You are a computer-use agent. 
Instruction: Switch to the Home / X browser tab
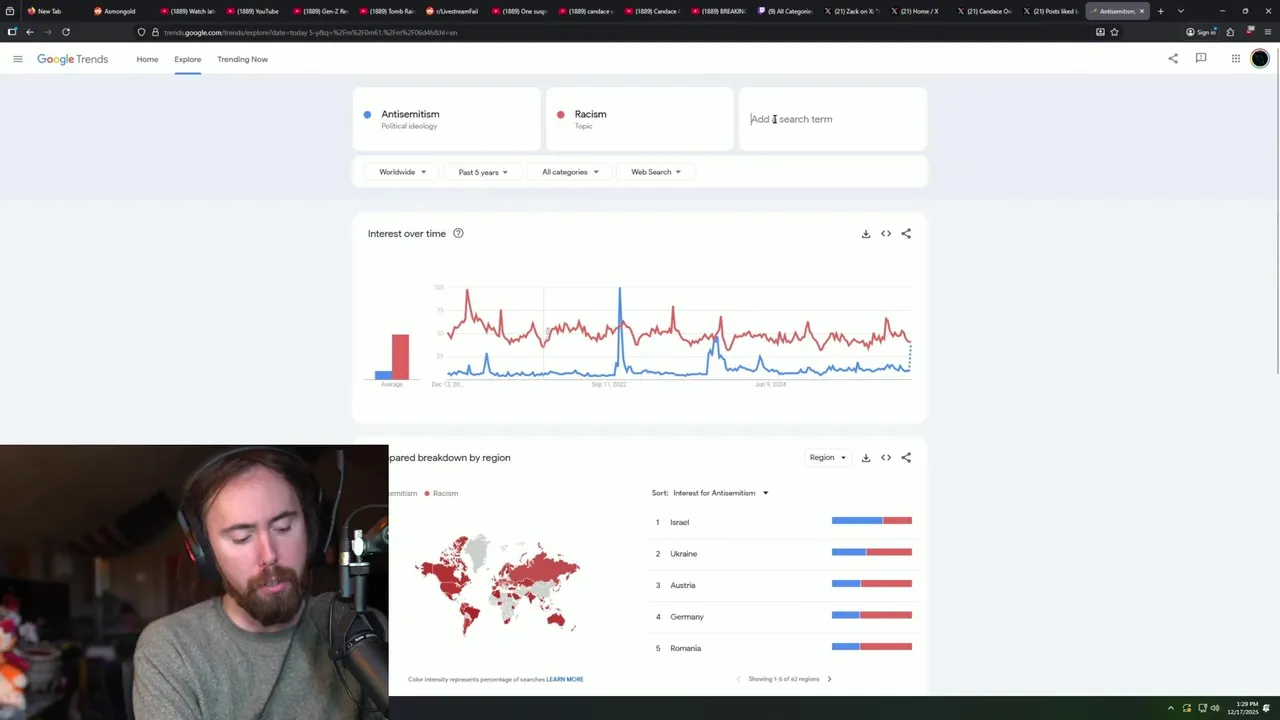(x=918, y=11)
